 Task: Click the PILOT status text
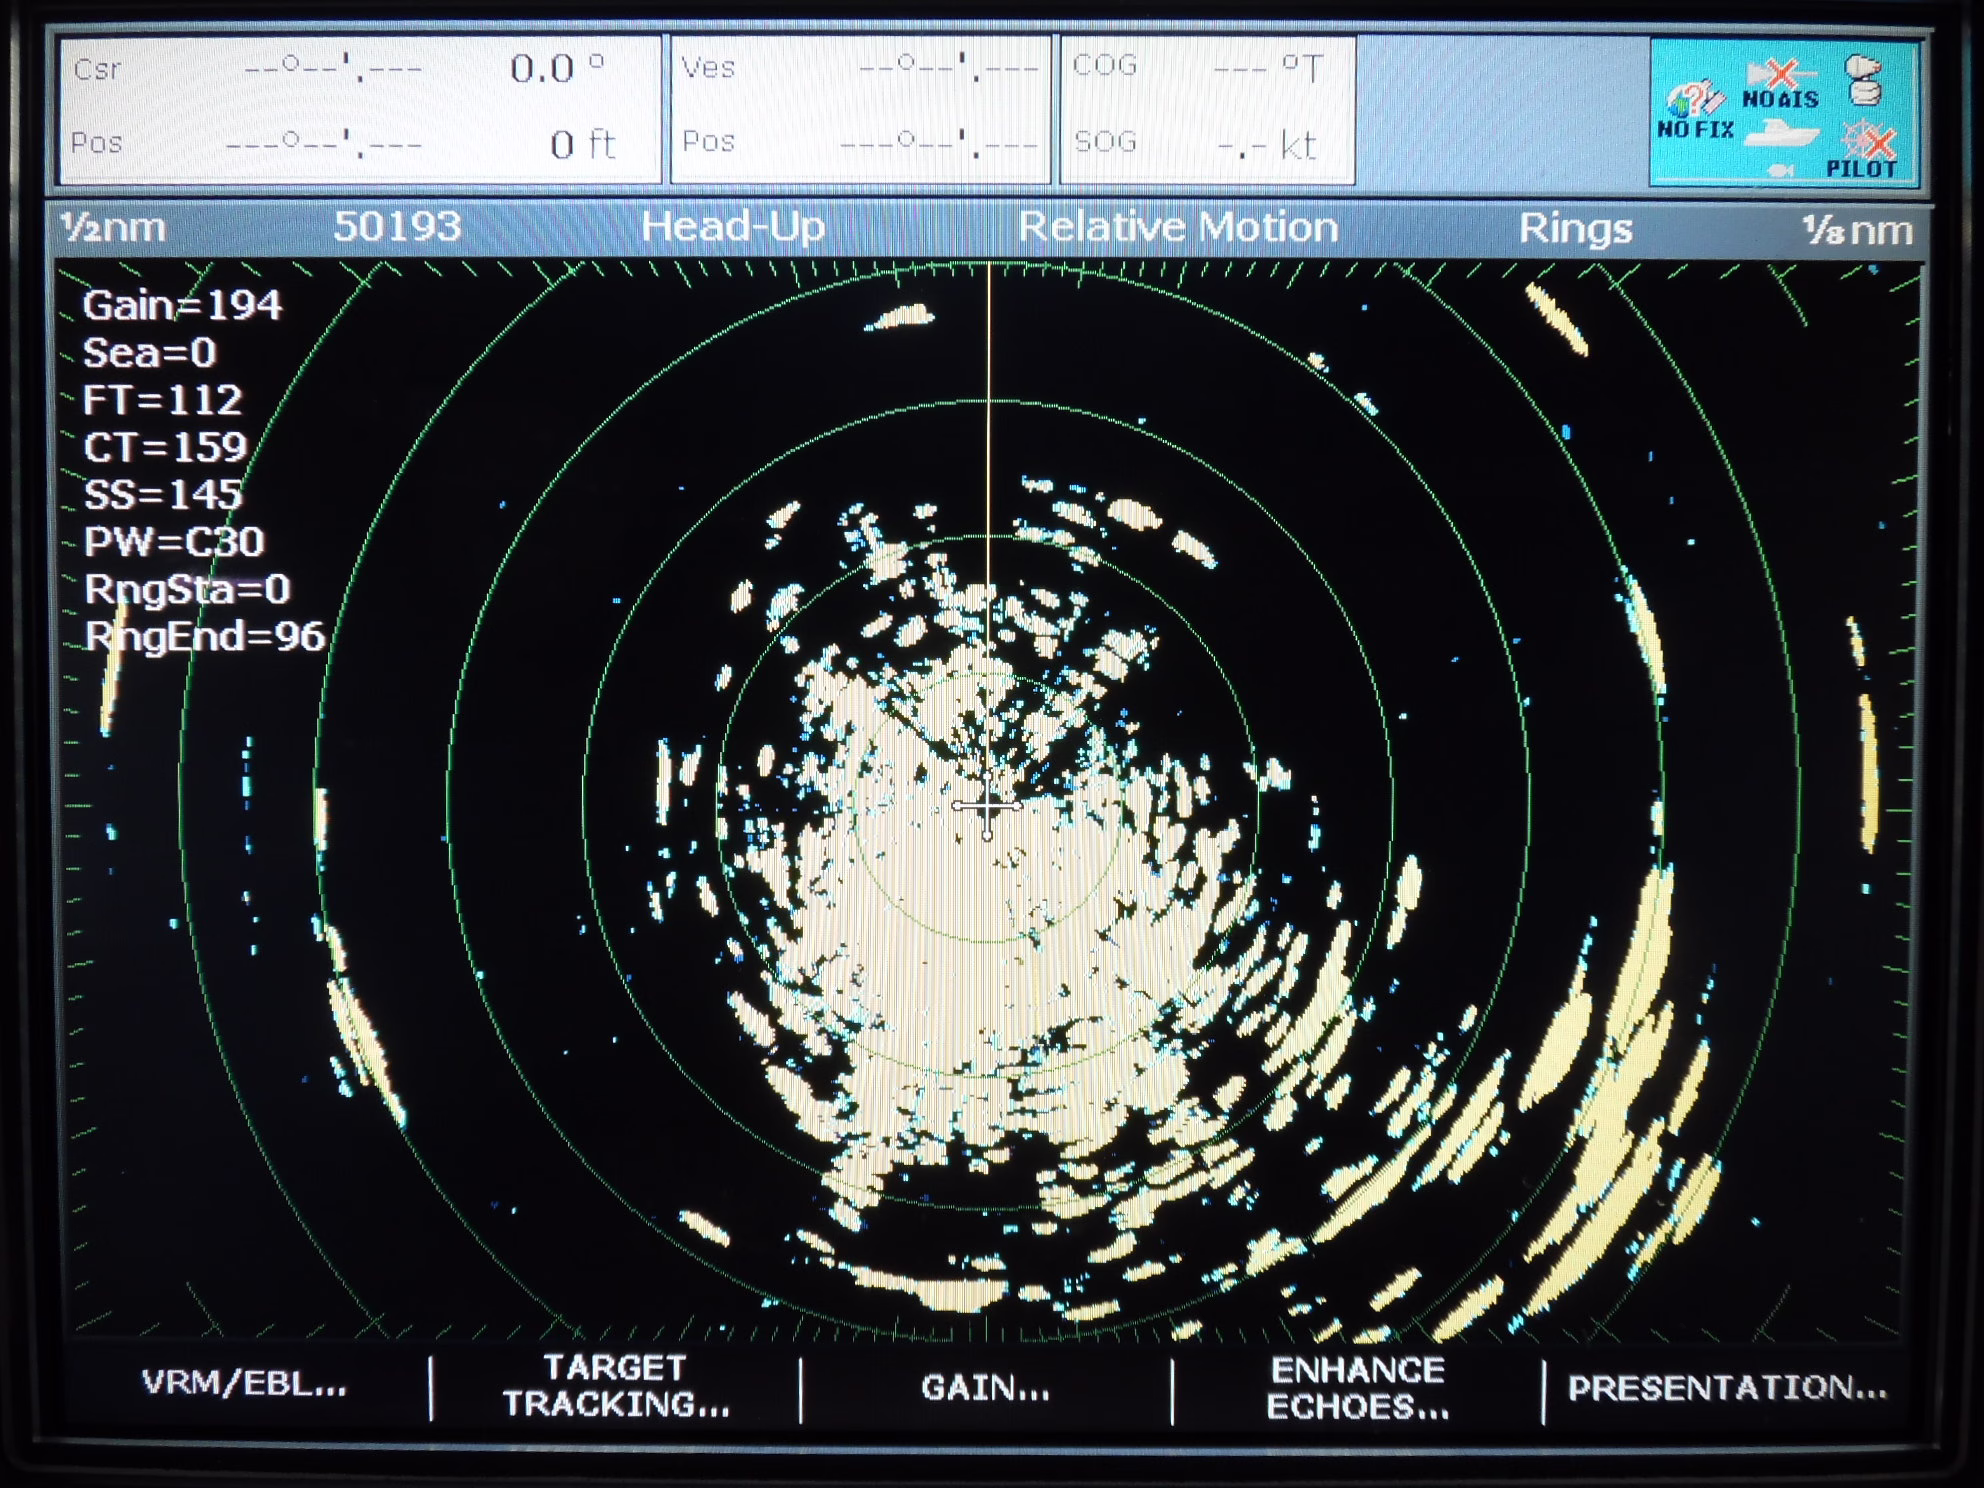pos(1861,169)
